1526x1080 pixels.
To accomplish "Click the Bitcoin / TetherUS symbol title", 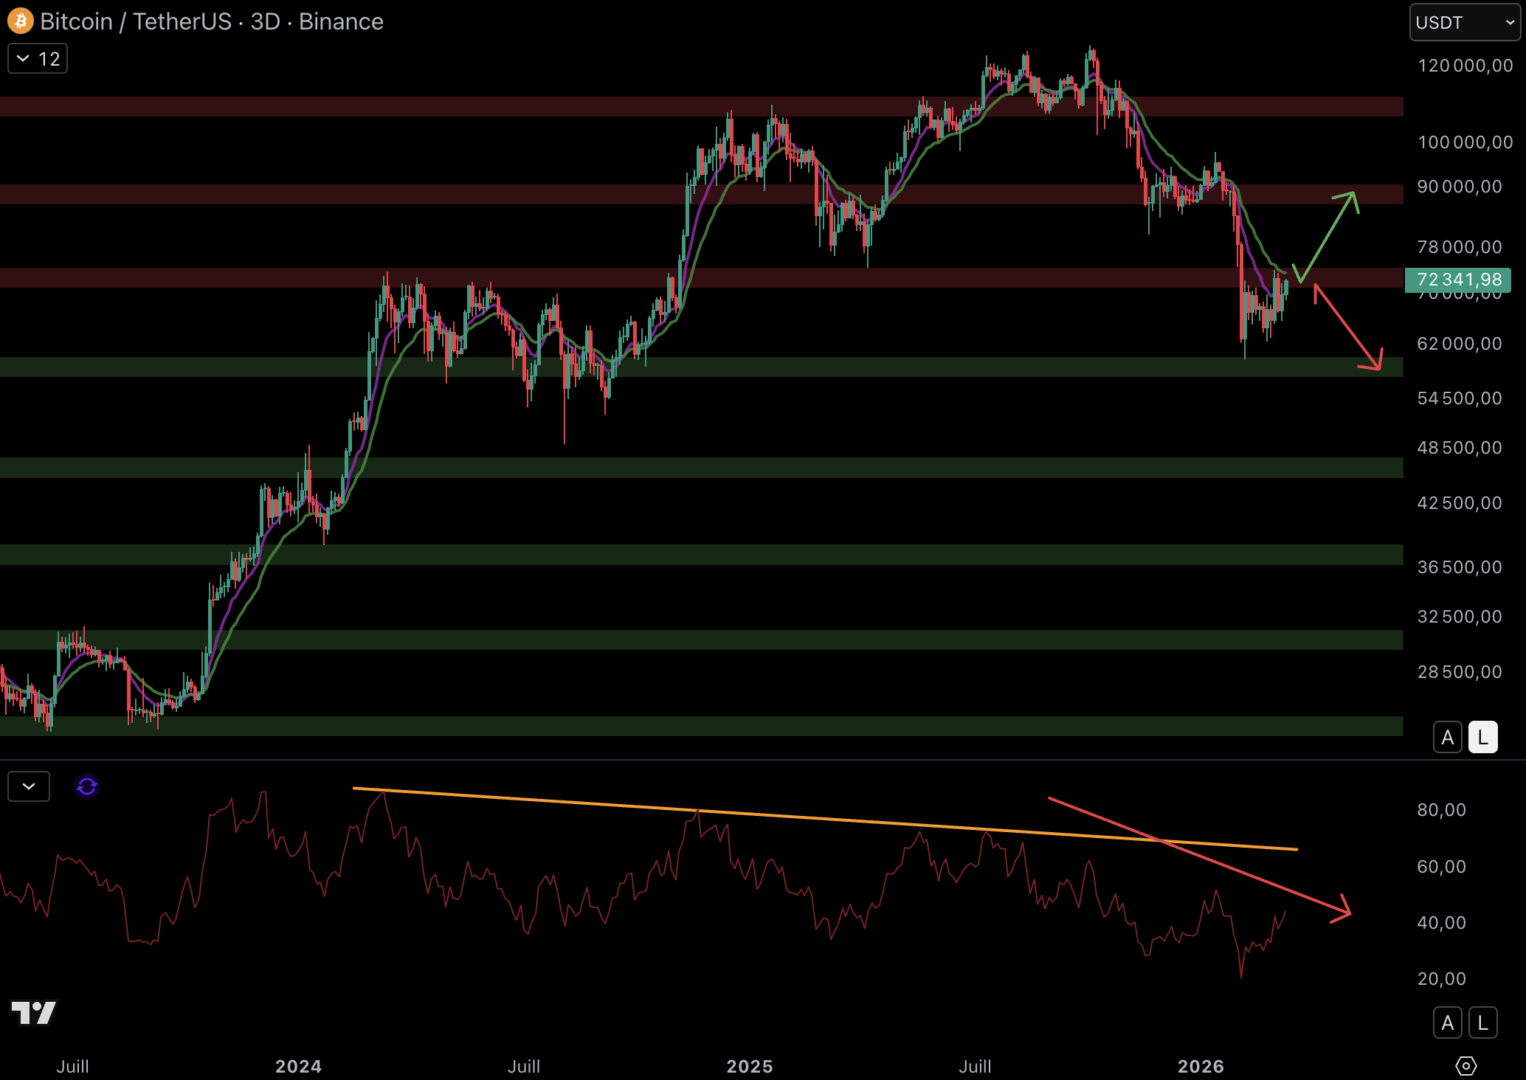I will (136, 21).
